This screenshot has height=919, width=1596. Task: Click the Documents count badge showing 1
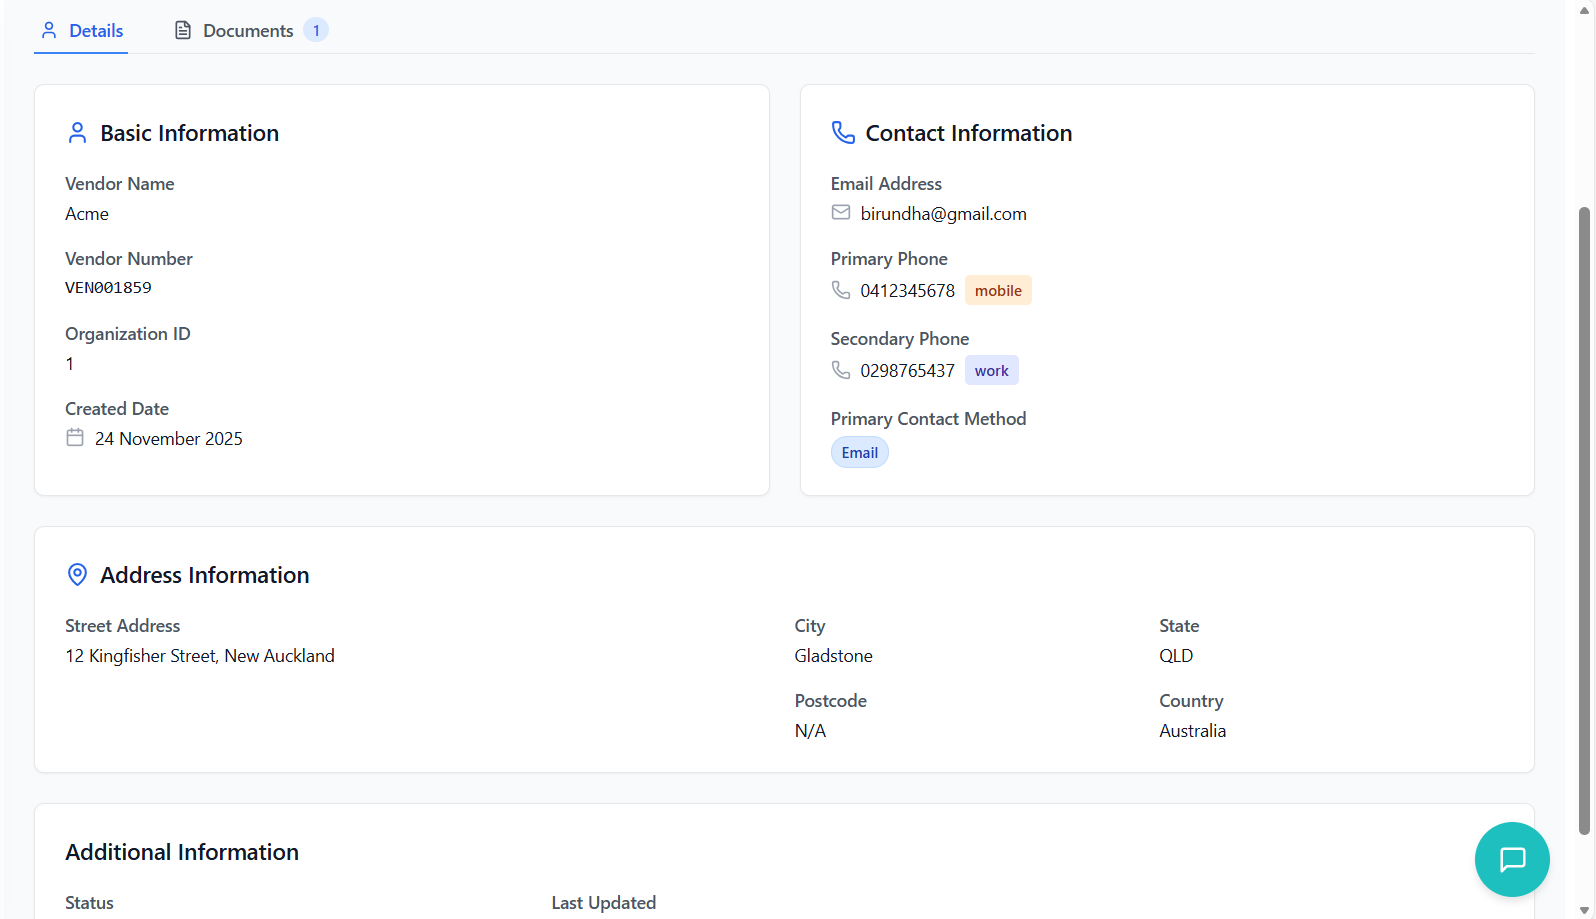click(x=316, y=30)
